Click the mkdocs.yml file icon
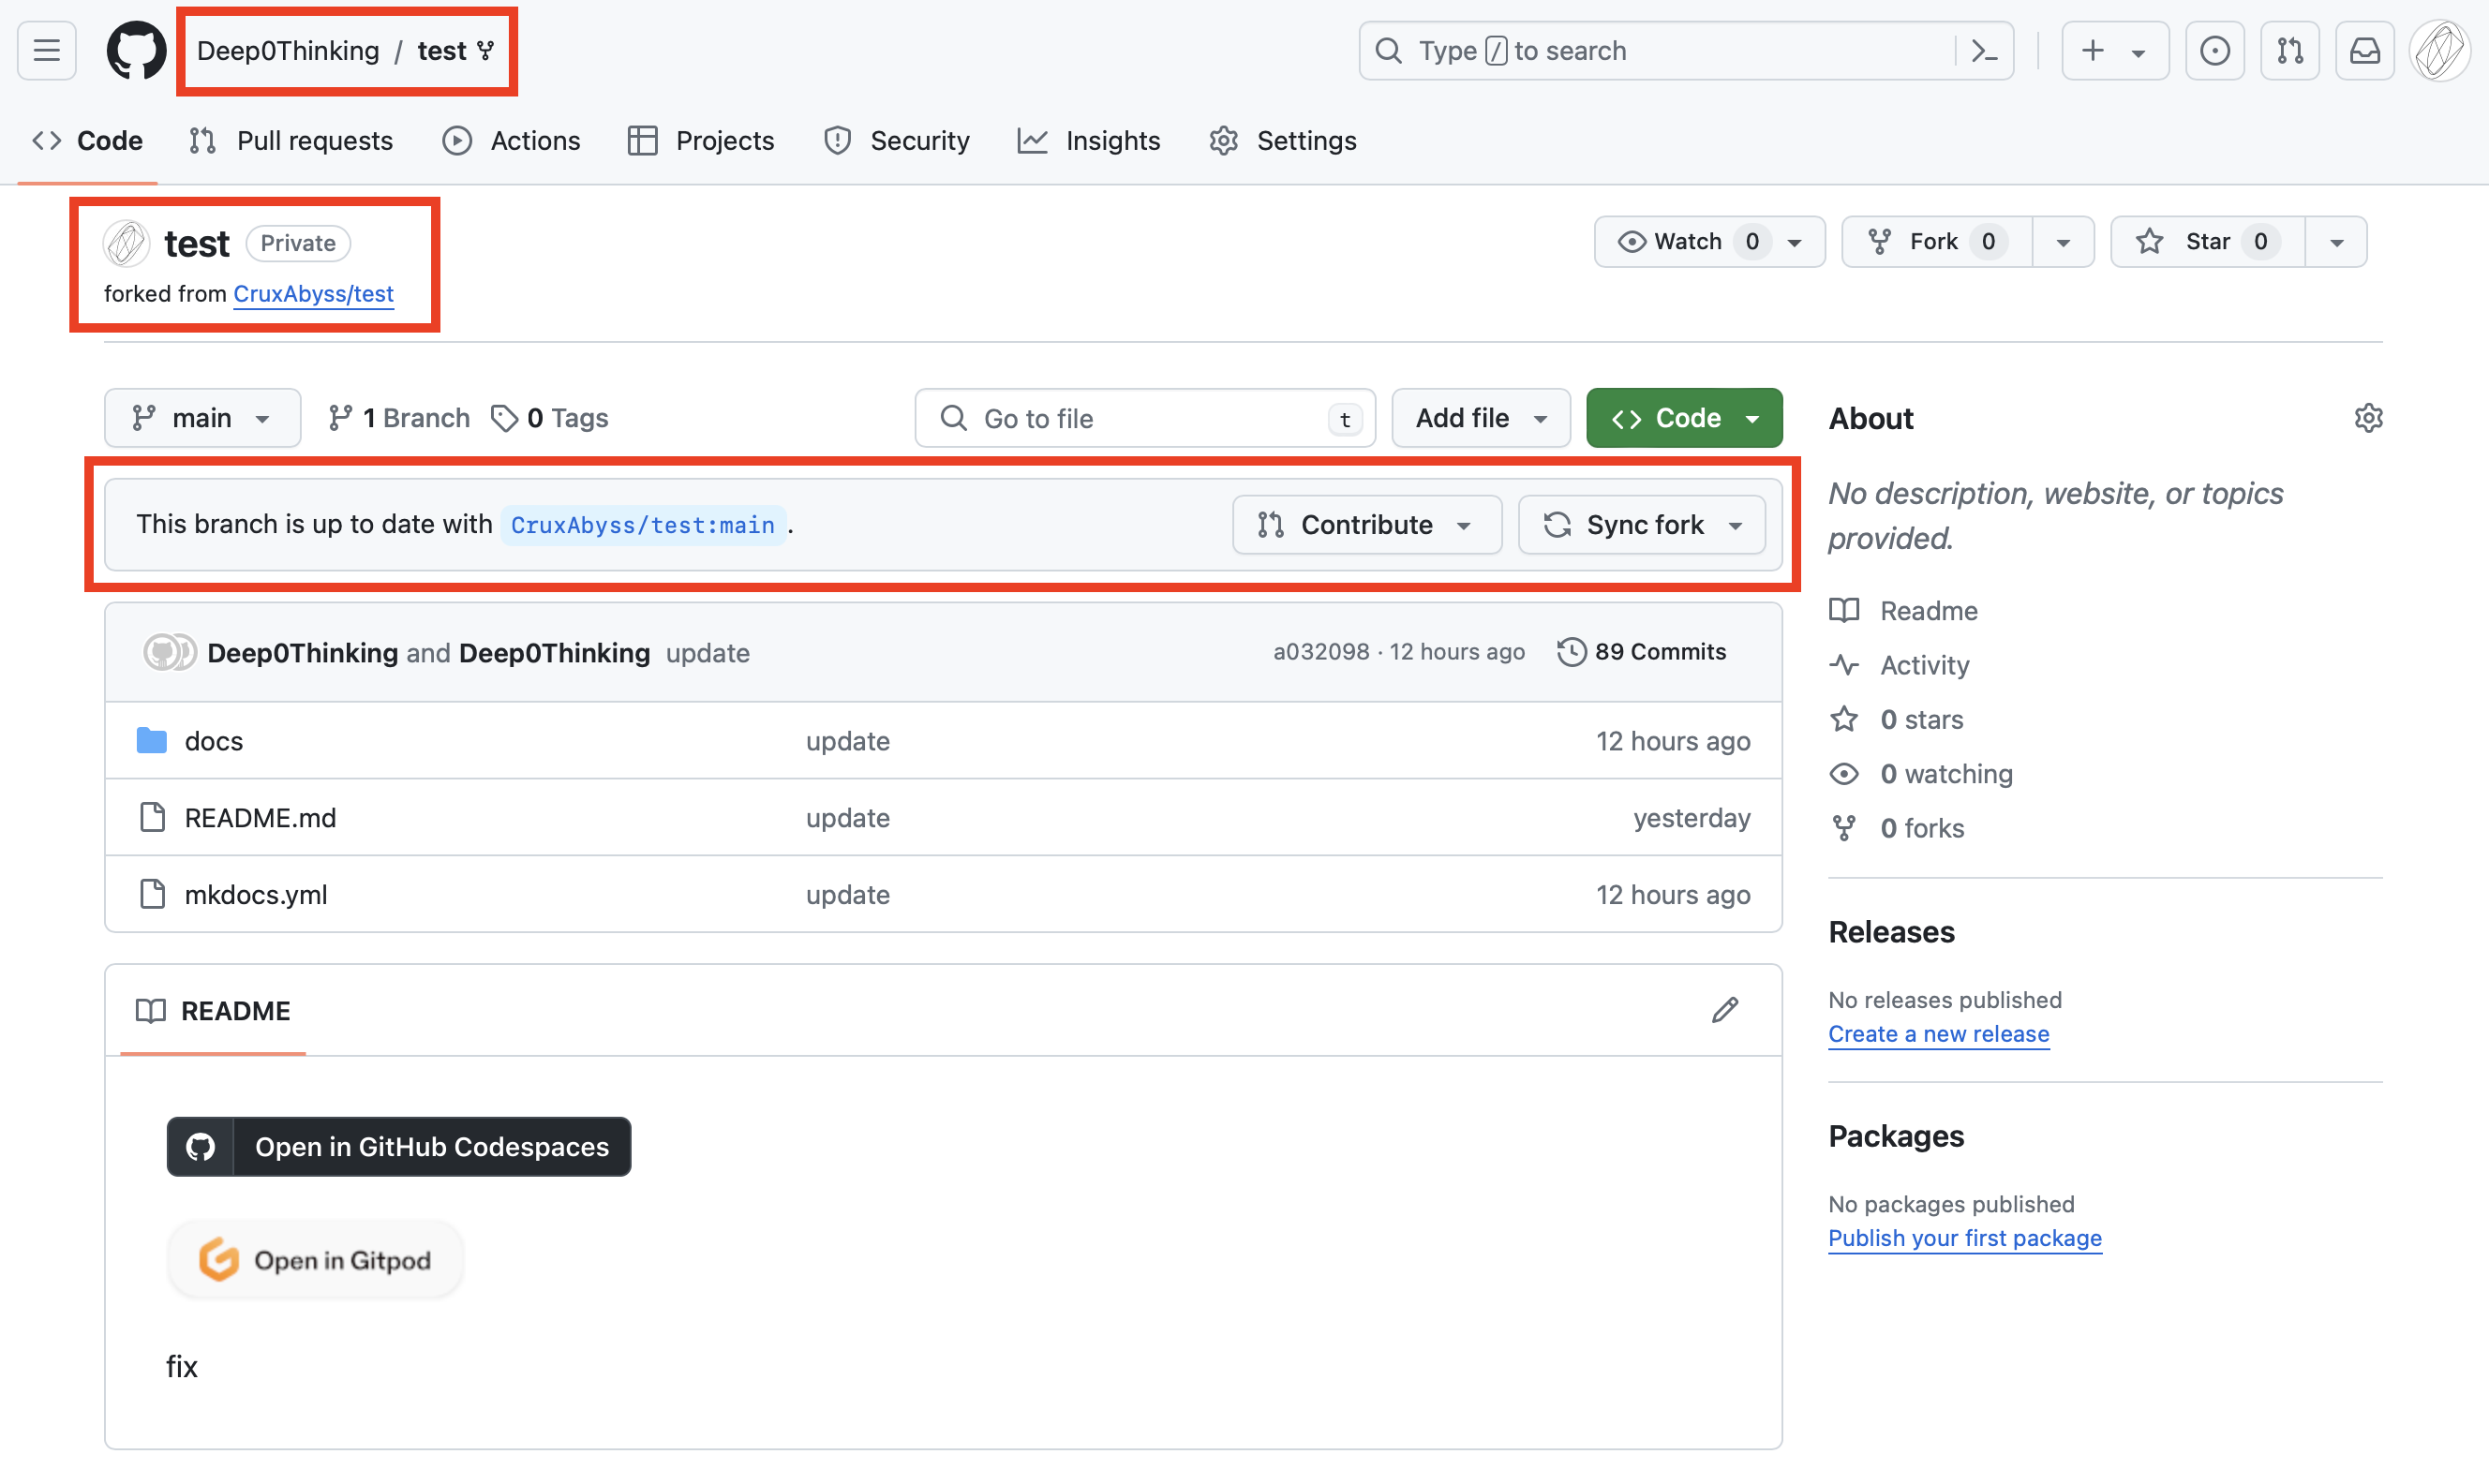 152,894
